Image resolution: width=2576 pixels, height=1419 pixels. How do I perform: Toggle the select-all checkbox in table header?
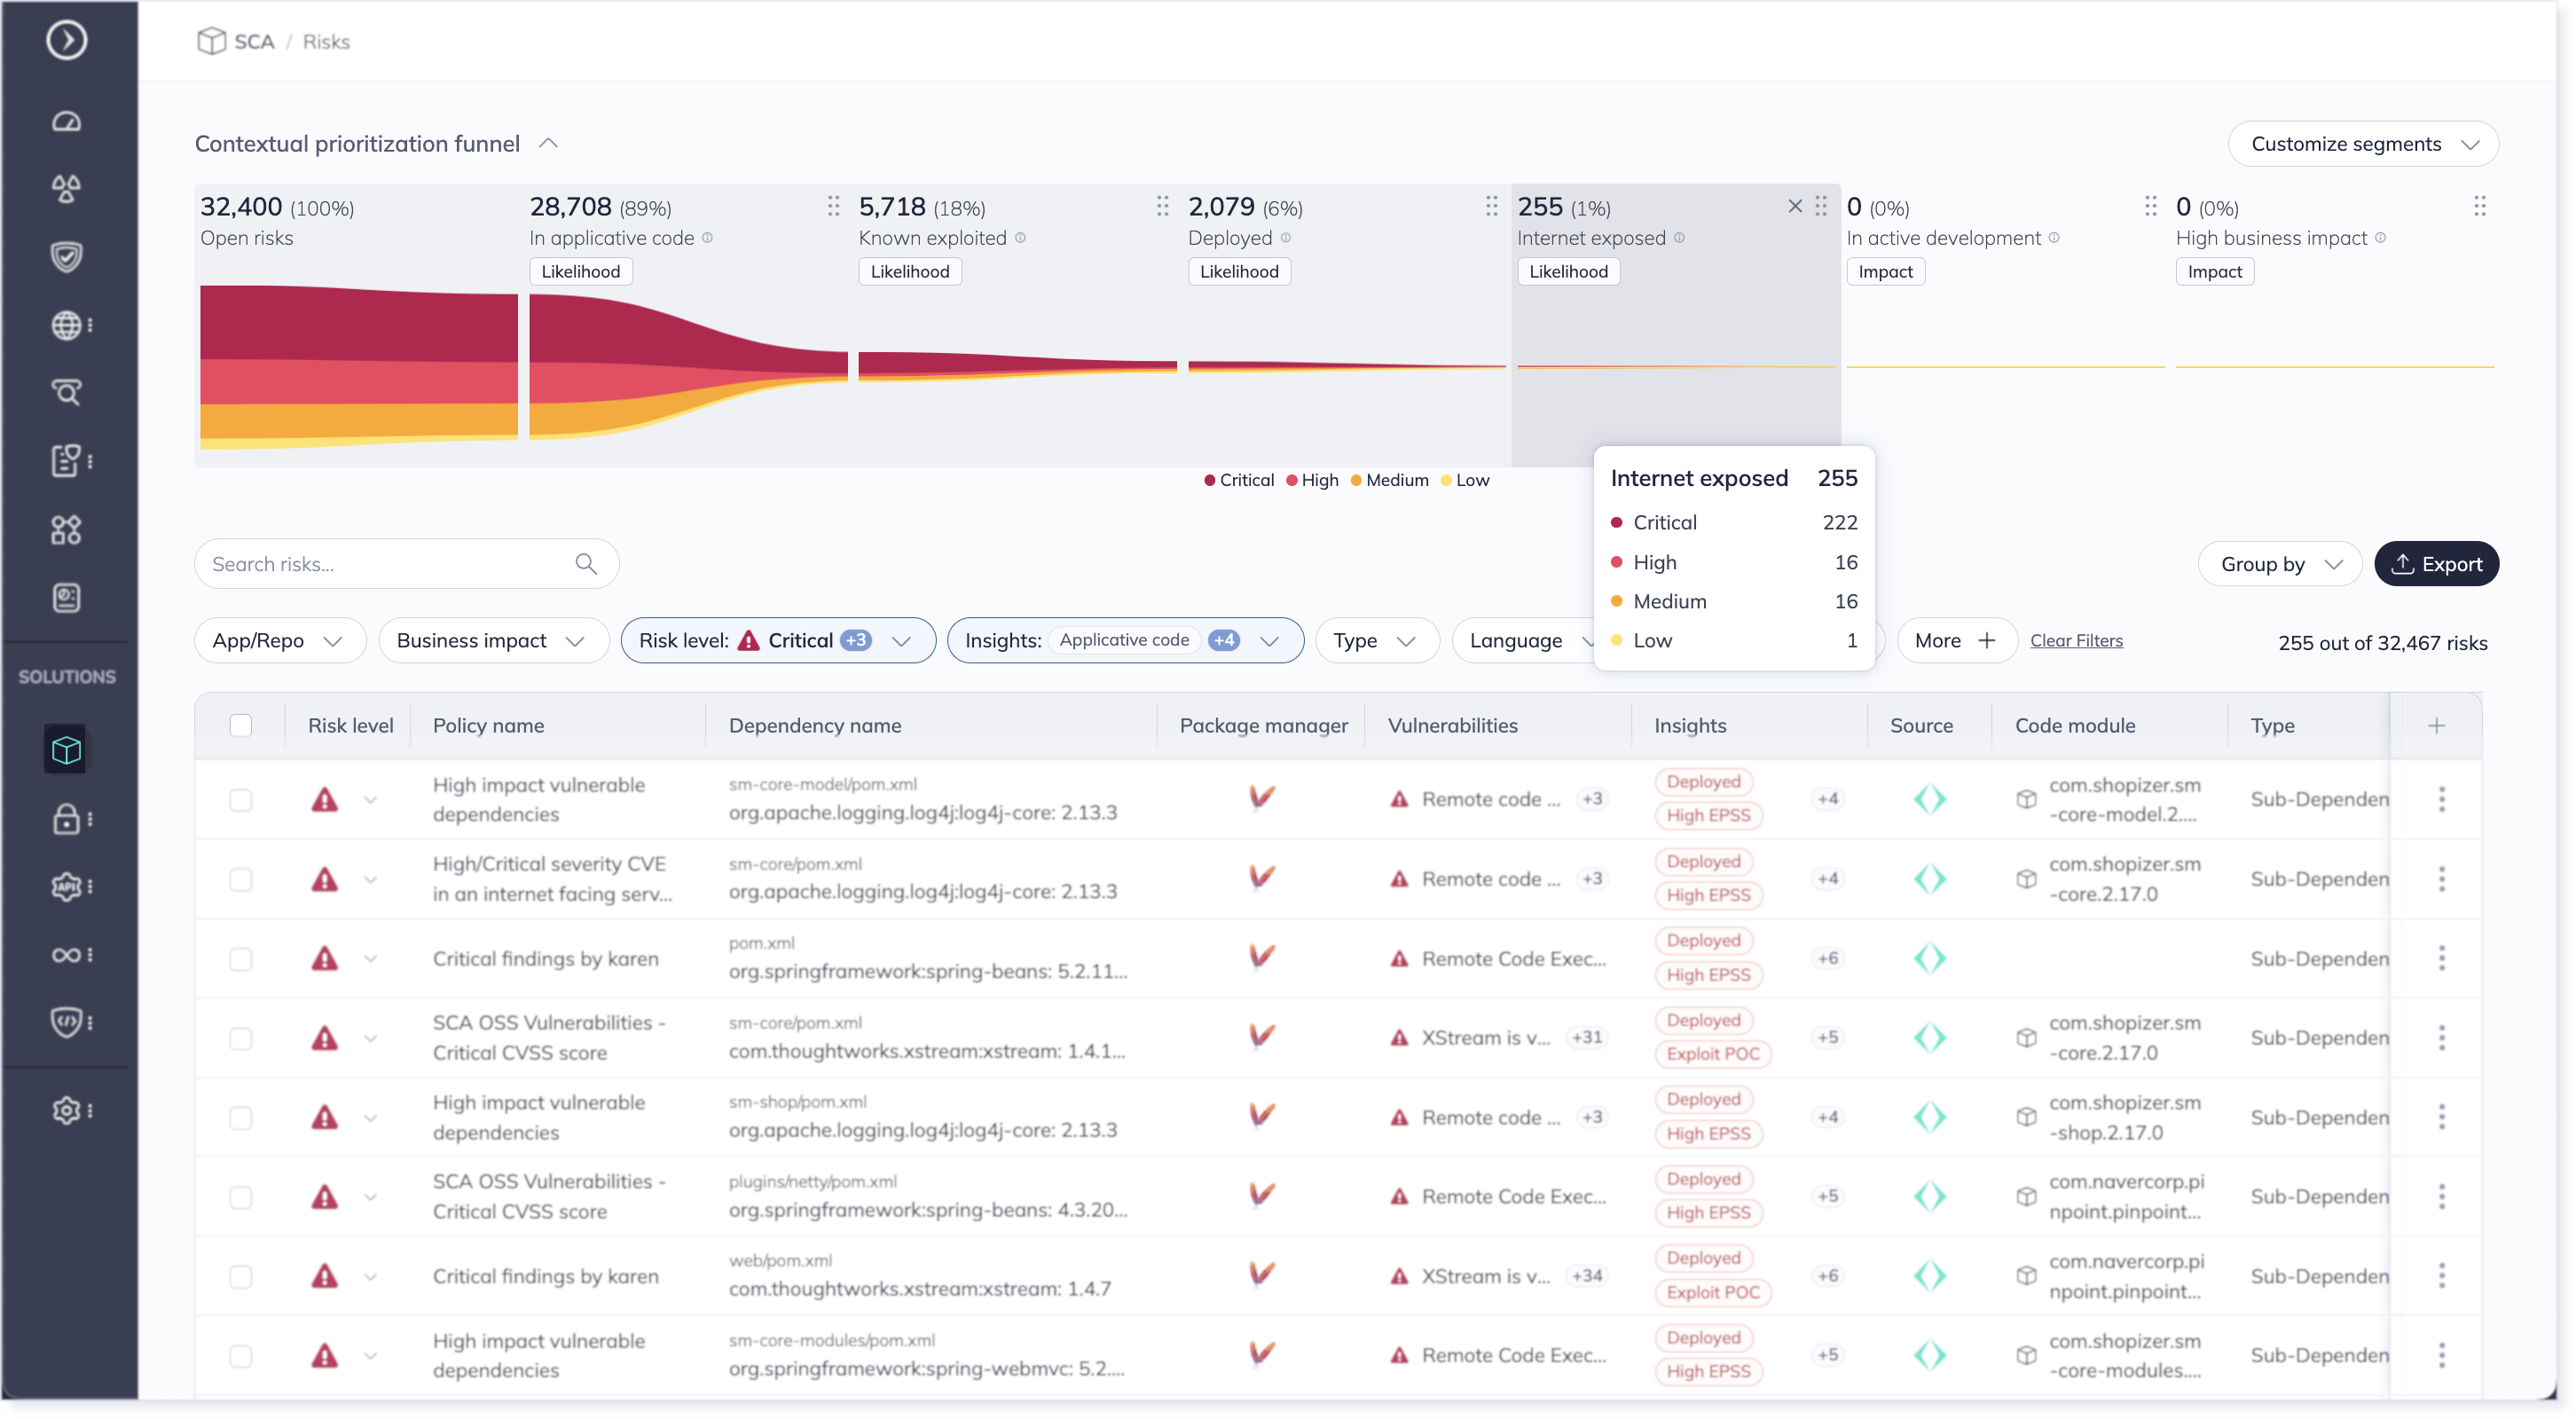[241, 724]
